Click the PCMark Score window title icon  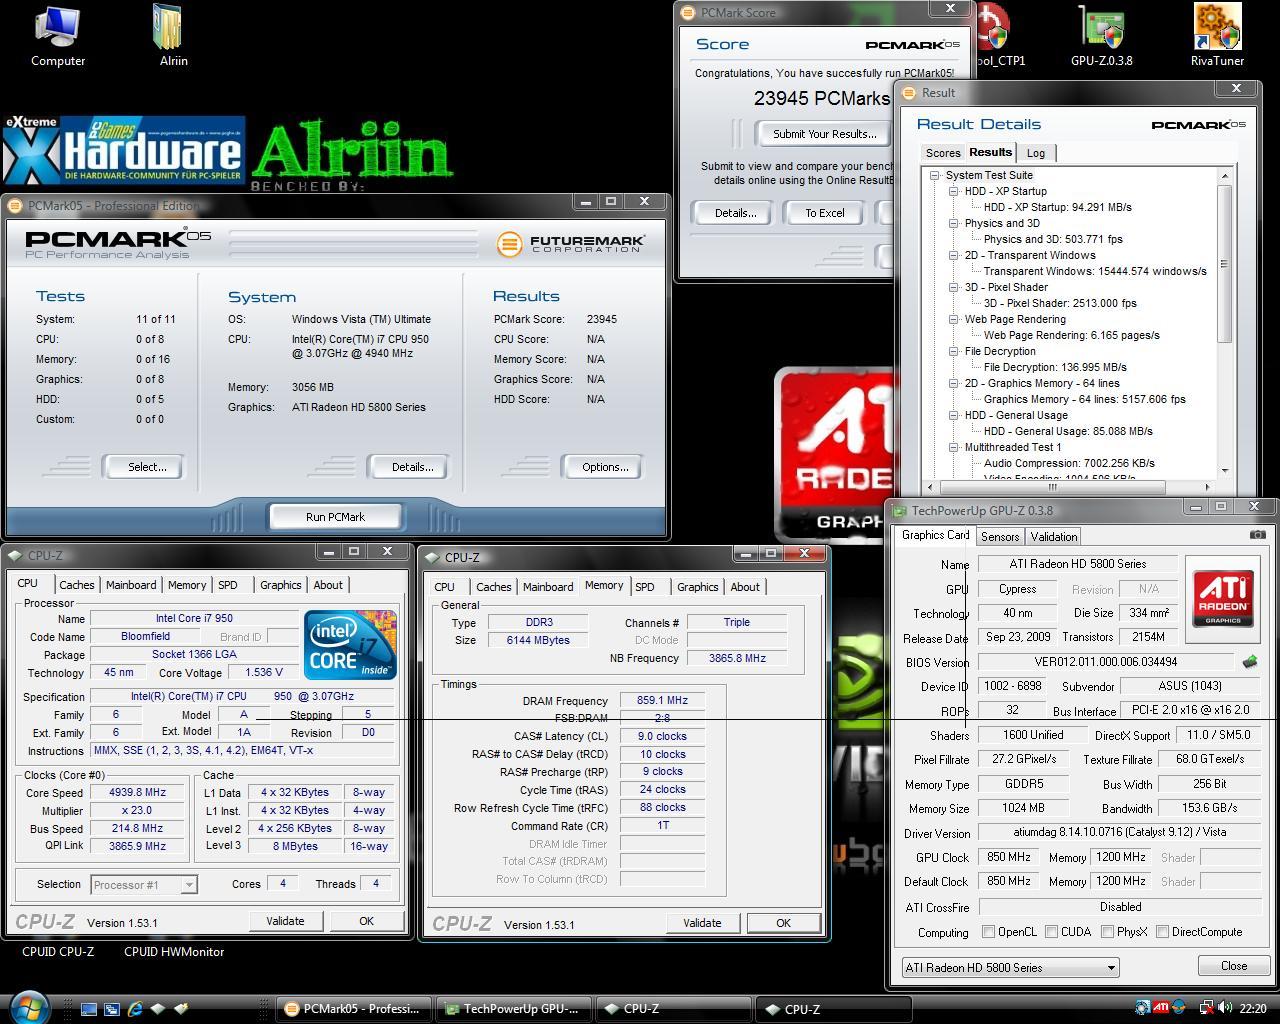pyautogui.click(x=687, y=13)
